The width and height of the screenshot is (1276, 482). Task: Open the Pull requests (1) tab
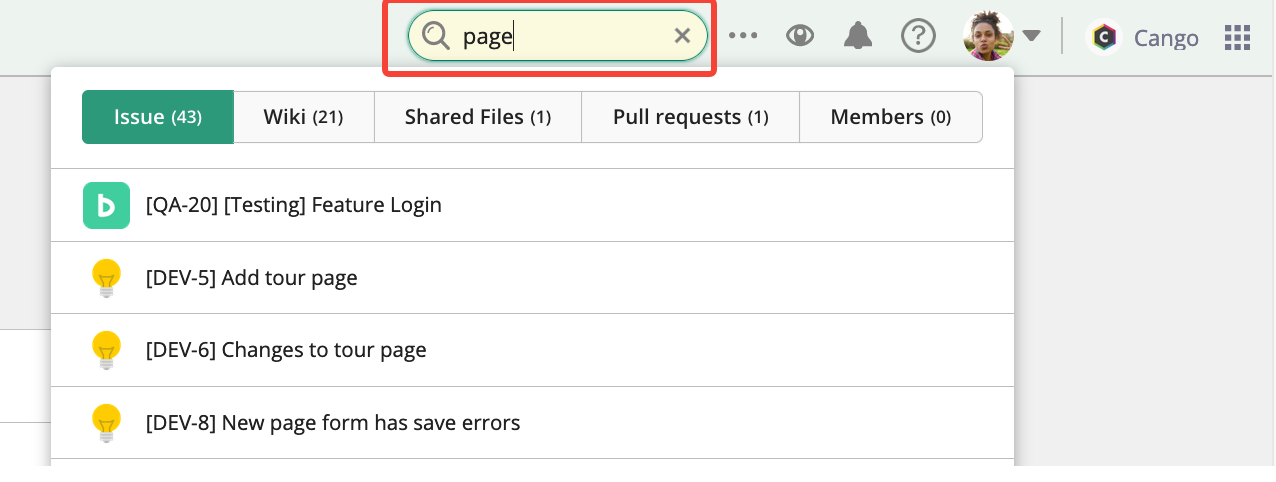click(x=691, y=117)
